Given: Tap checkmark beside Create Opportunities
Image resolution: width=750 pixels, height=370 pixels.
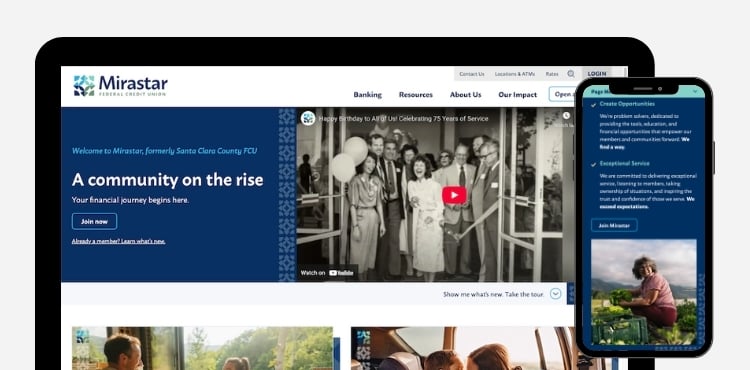Looking at the screenshot, I should pyautogui.click(x=594, y=104).
